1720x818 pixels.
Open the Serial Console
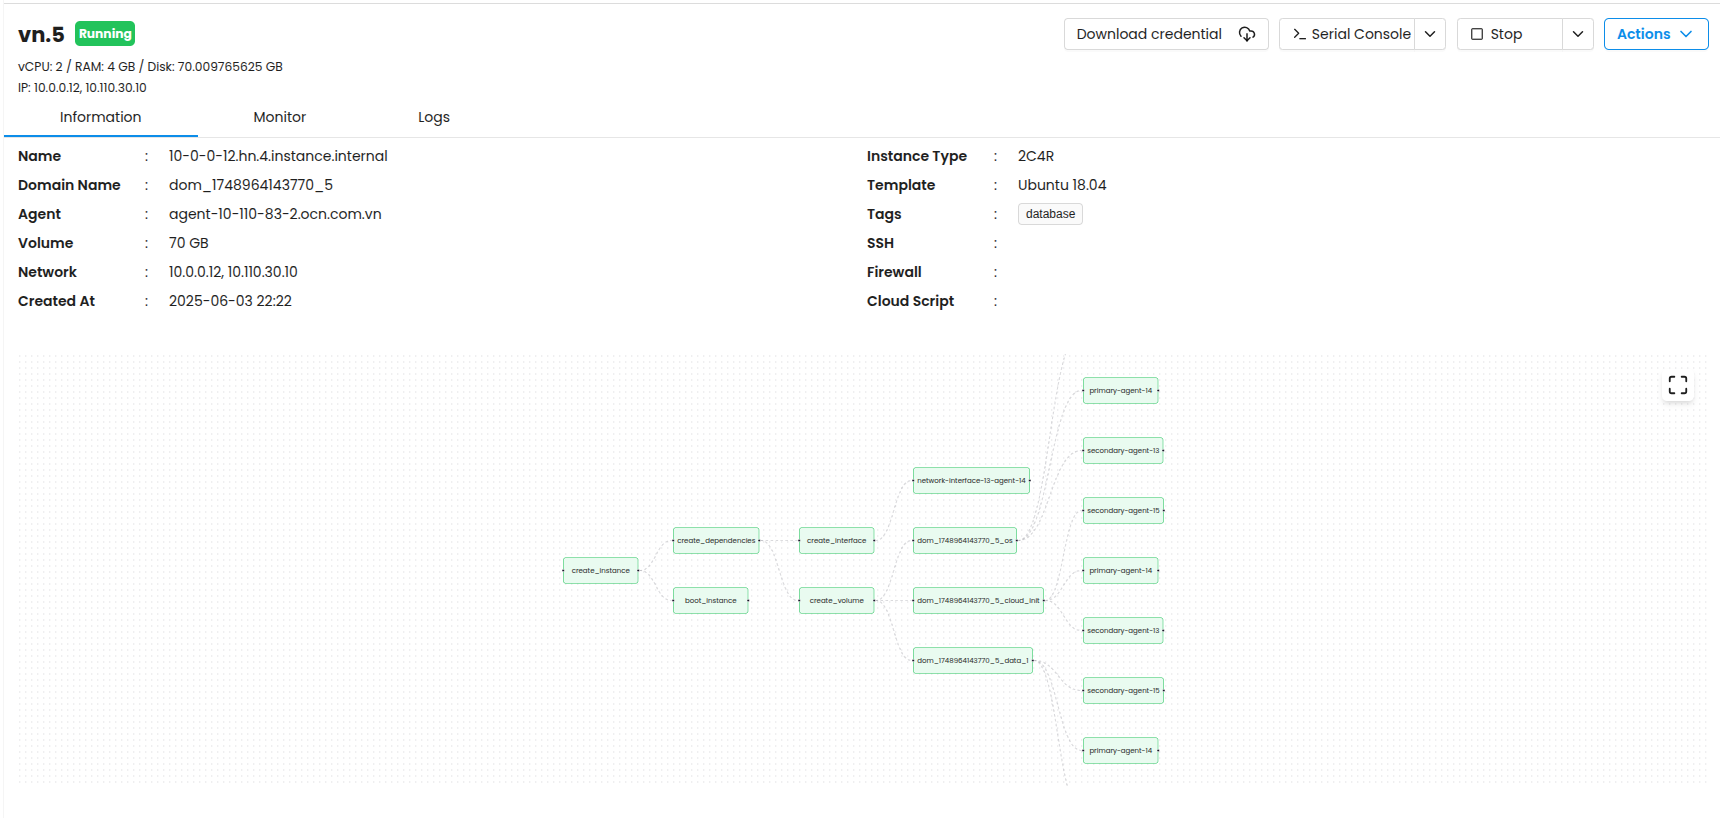pos(1350,34)
